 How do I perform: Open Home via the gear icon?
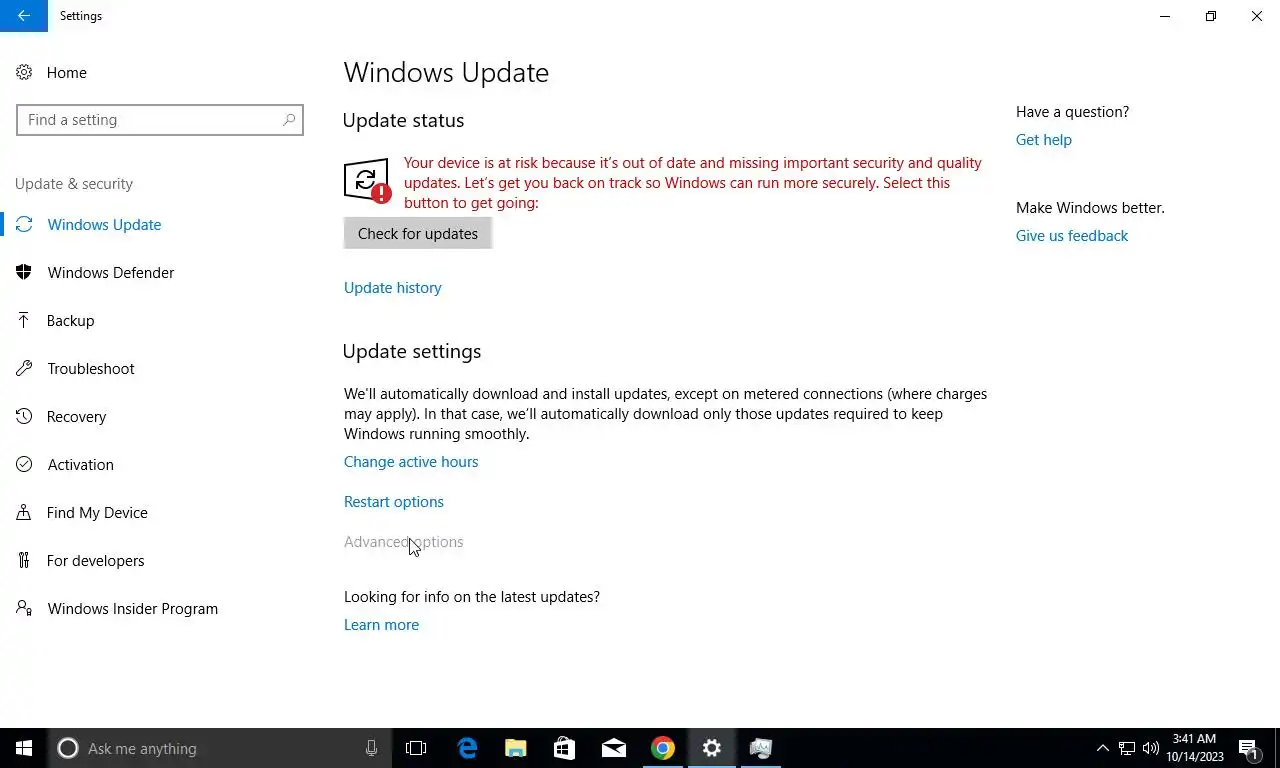click(x=24, y=73)
